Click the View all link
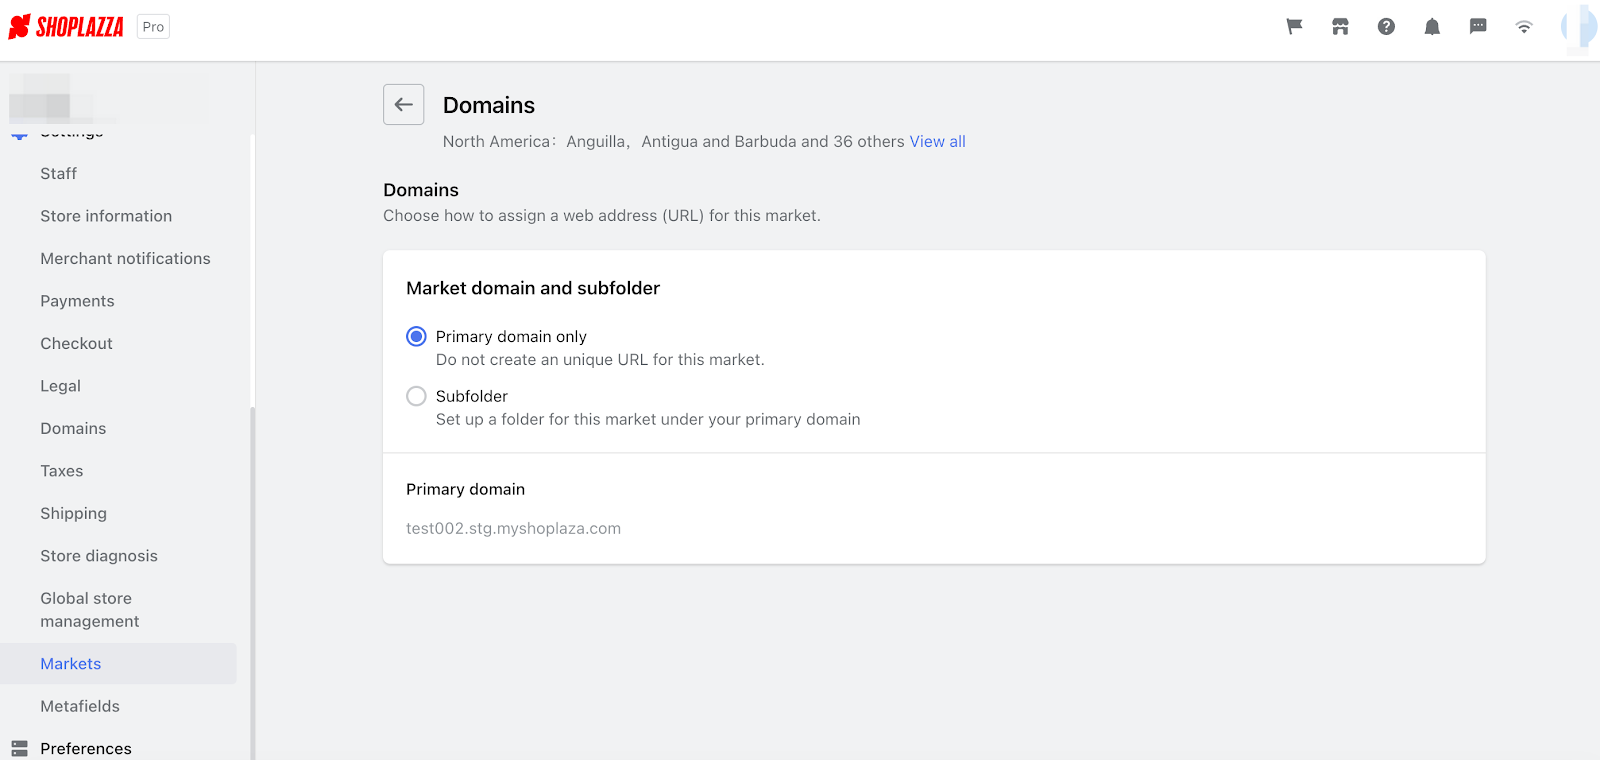Image resolution: width=1600 pixels, height=760 pixels. (937, 141)
